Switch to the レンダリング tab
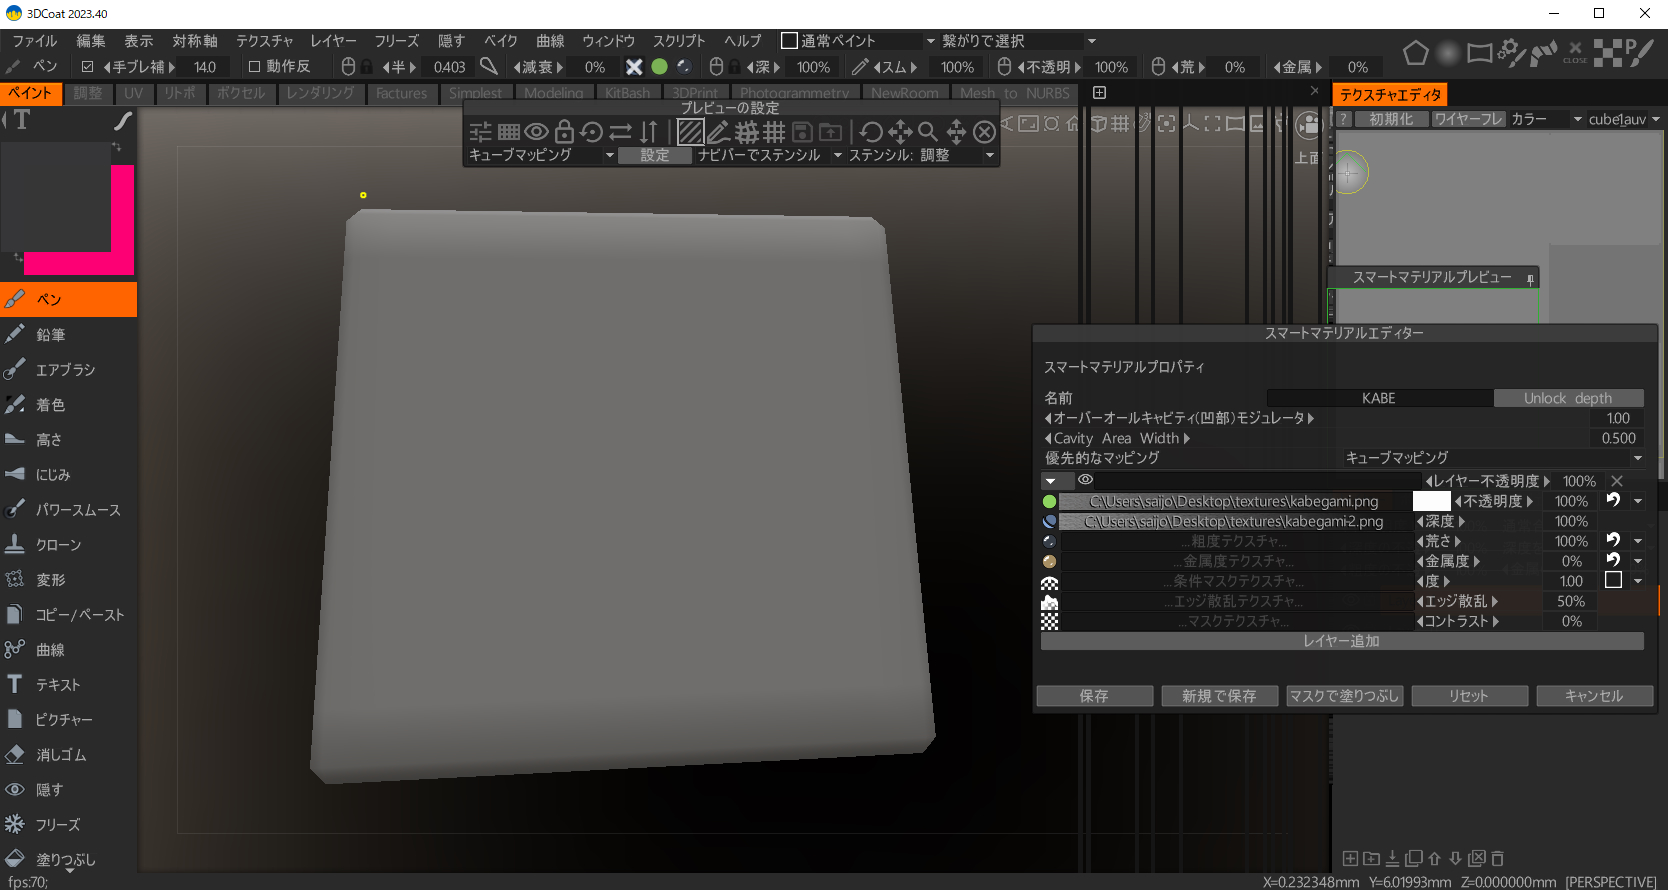 (320, 93)
